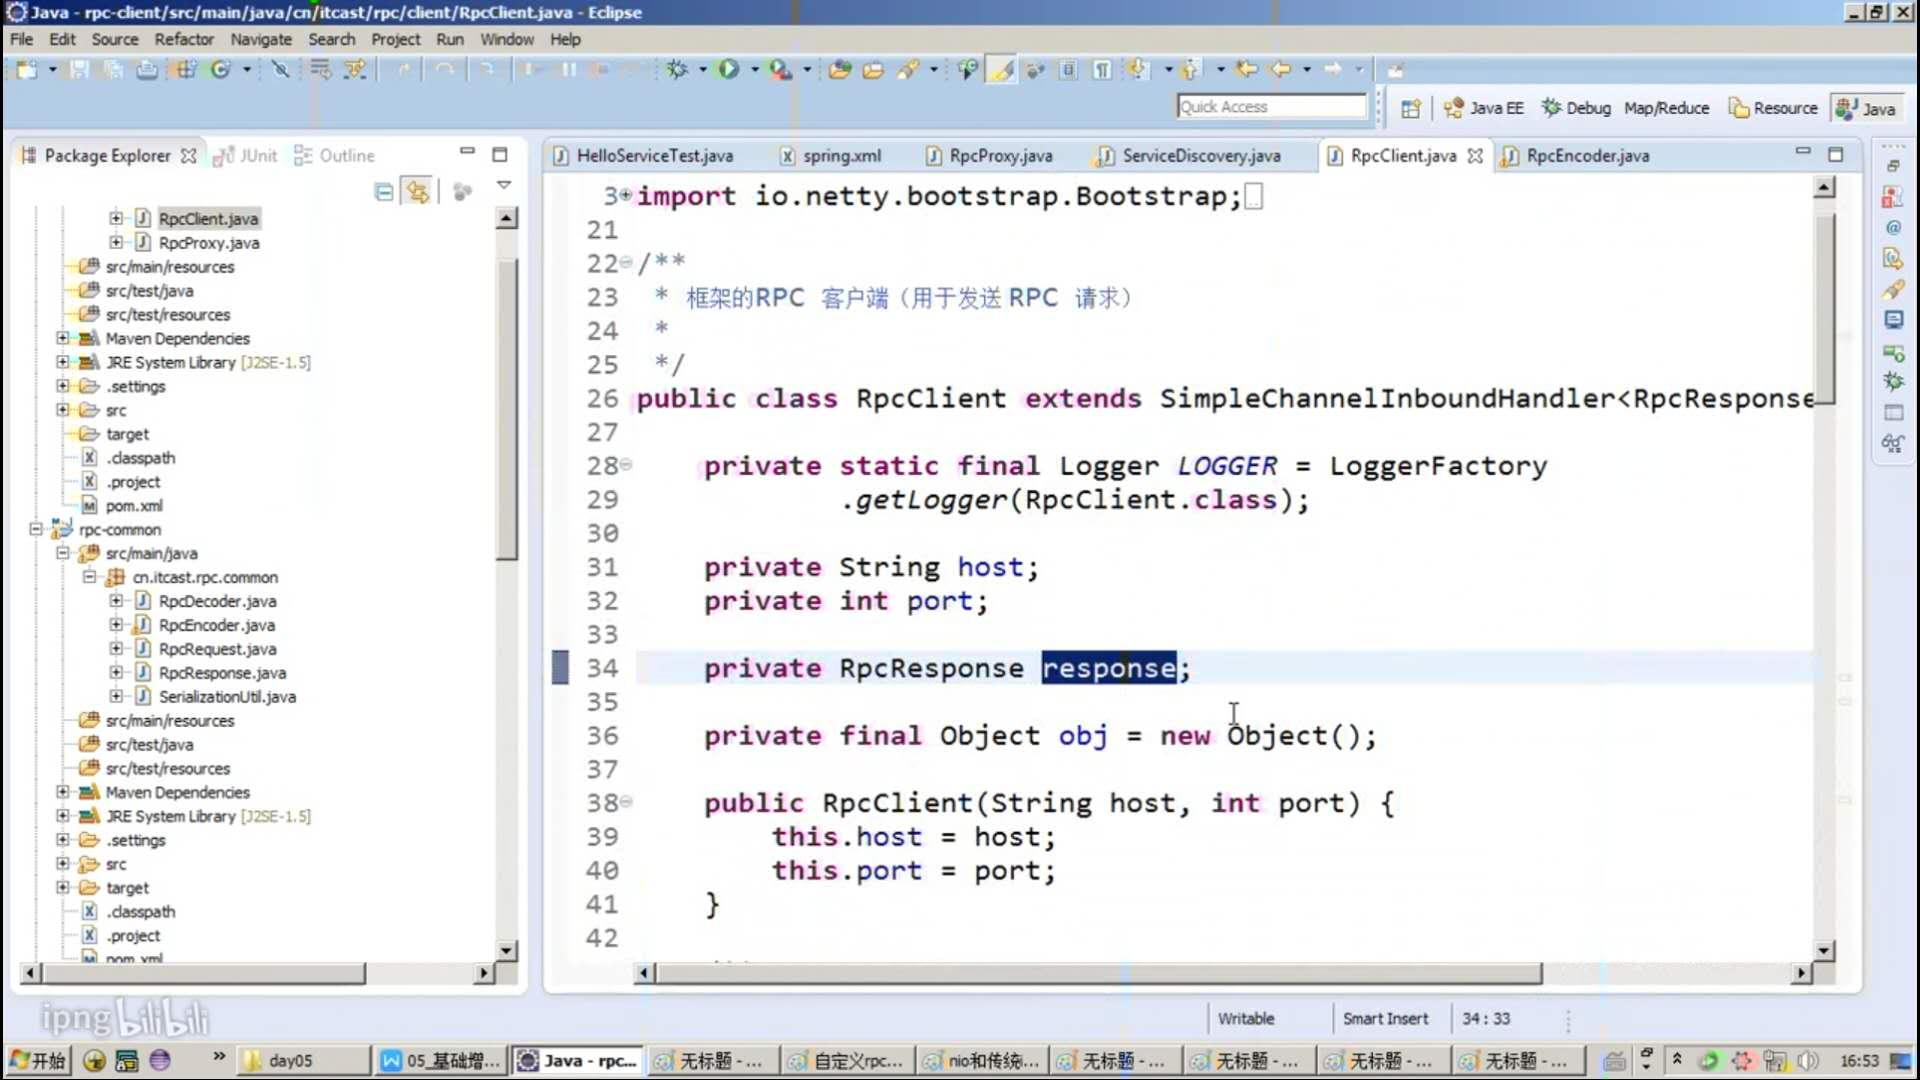Toggle Mark Occurrences highlighter icon
Screen dimensions: 1920x1080
[1002, 70]
